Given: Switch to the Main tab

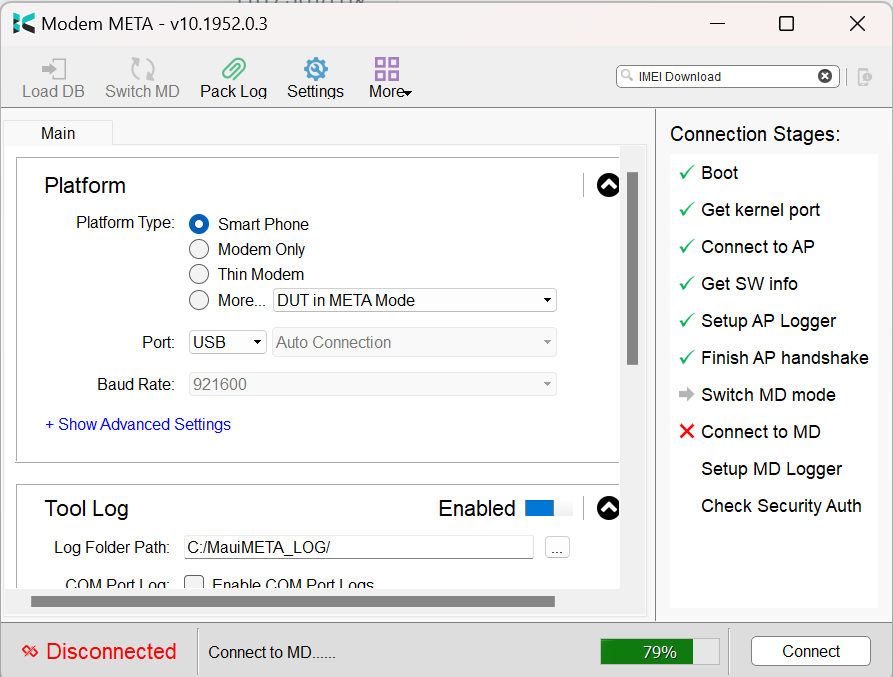Looking at the screenshot, I should click(x=58, y=133).
